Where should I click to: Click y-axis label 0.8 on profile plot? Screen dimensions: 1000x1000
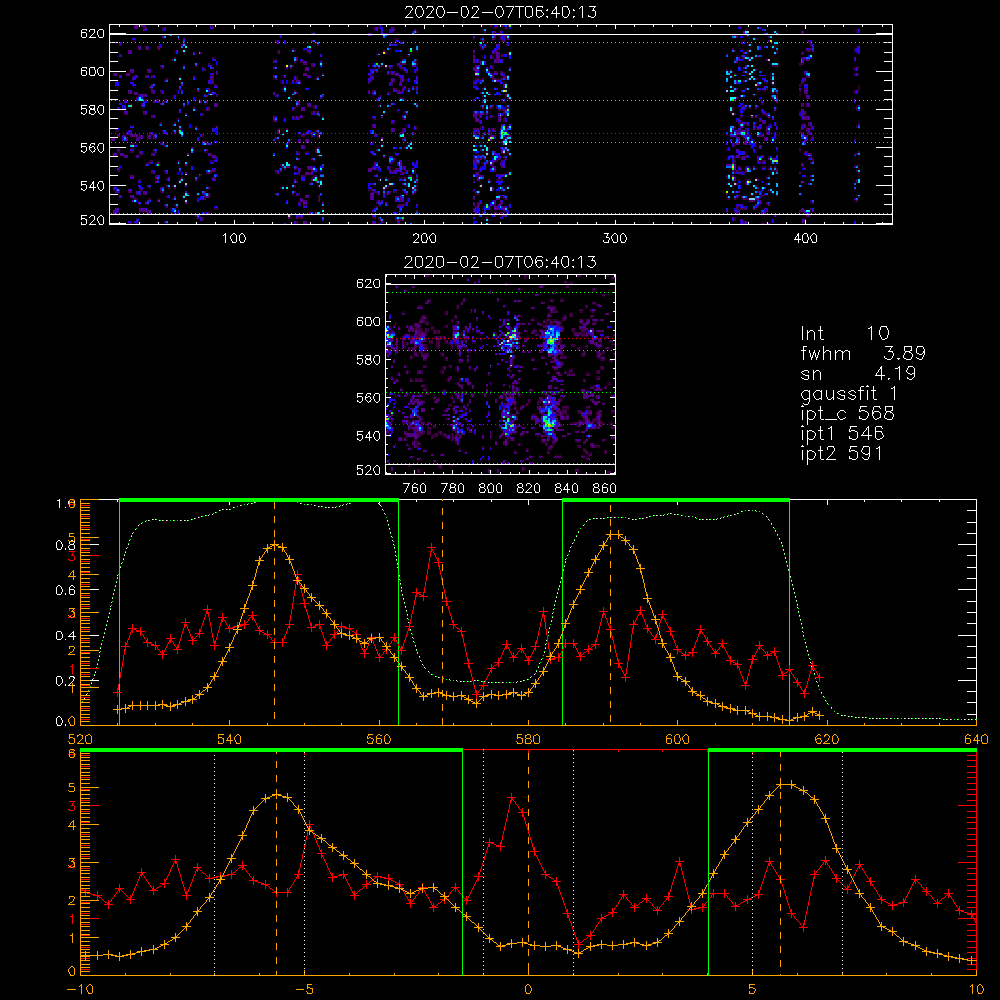click(x=66, y=545)
